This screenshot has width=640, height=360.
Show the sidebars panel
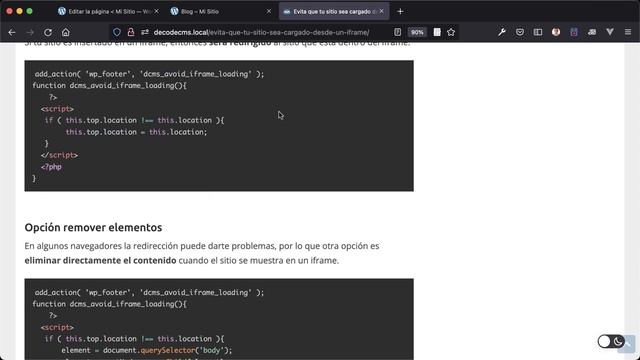tap(538, 32)
